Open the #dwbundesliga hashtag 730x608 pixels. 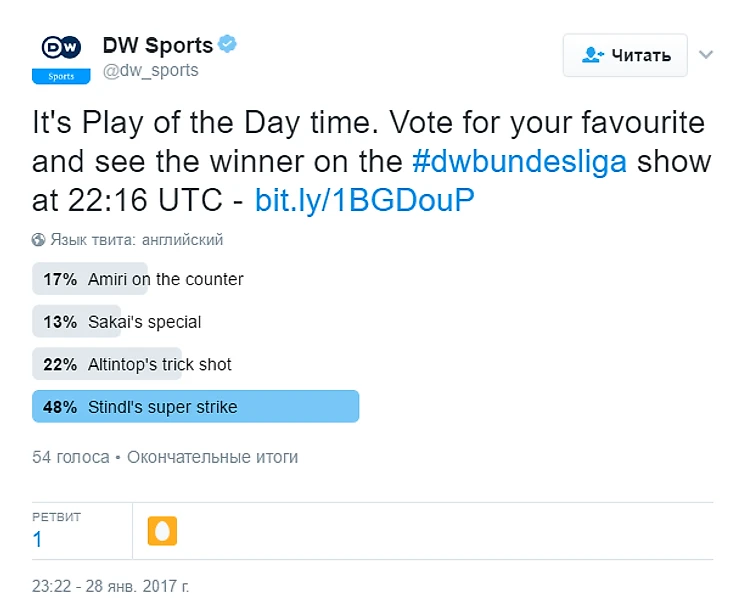pos(521,161)
